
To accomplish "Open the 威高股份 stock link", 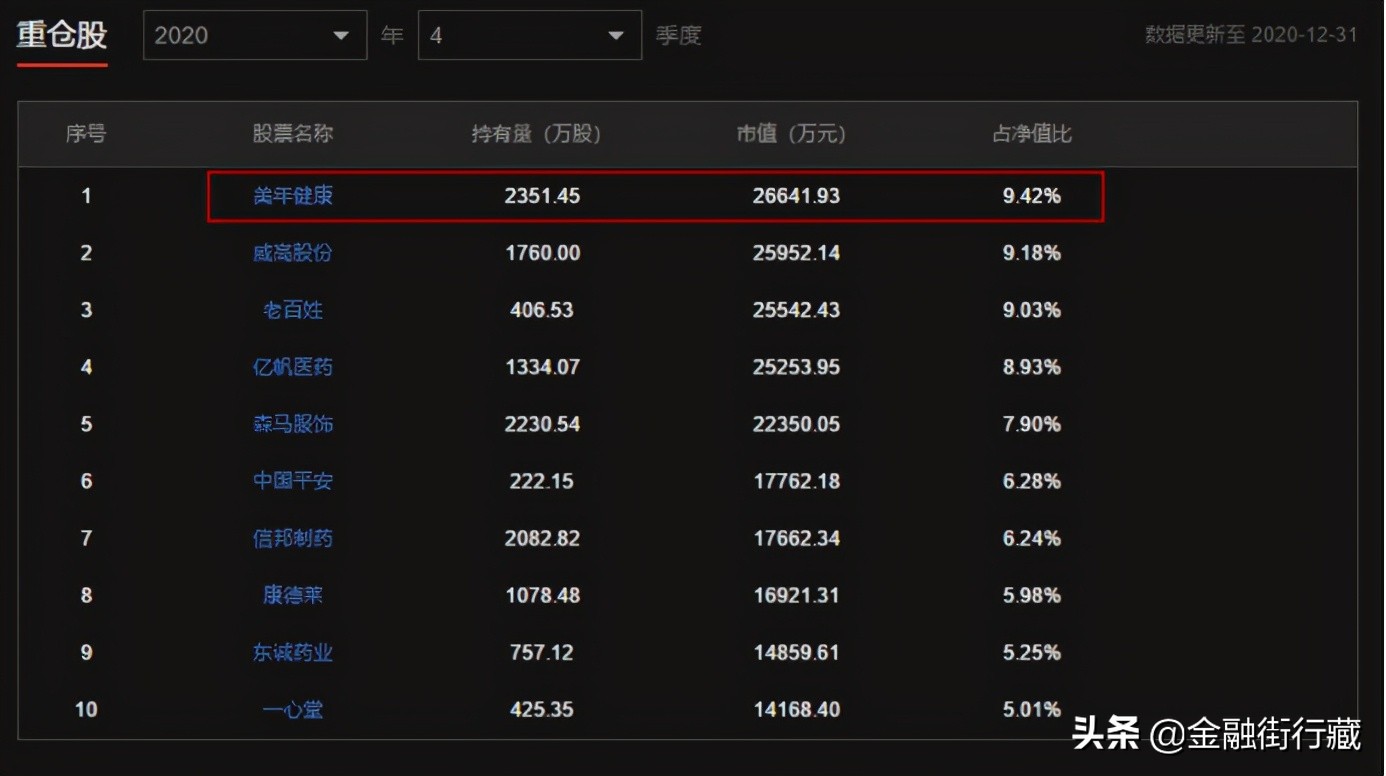I will pyautogui.click(x=293, y=253).
